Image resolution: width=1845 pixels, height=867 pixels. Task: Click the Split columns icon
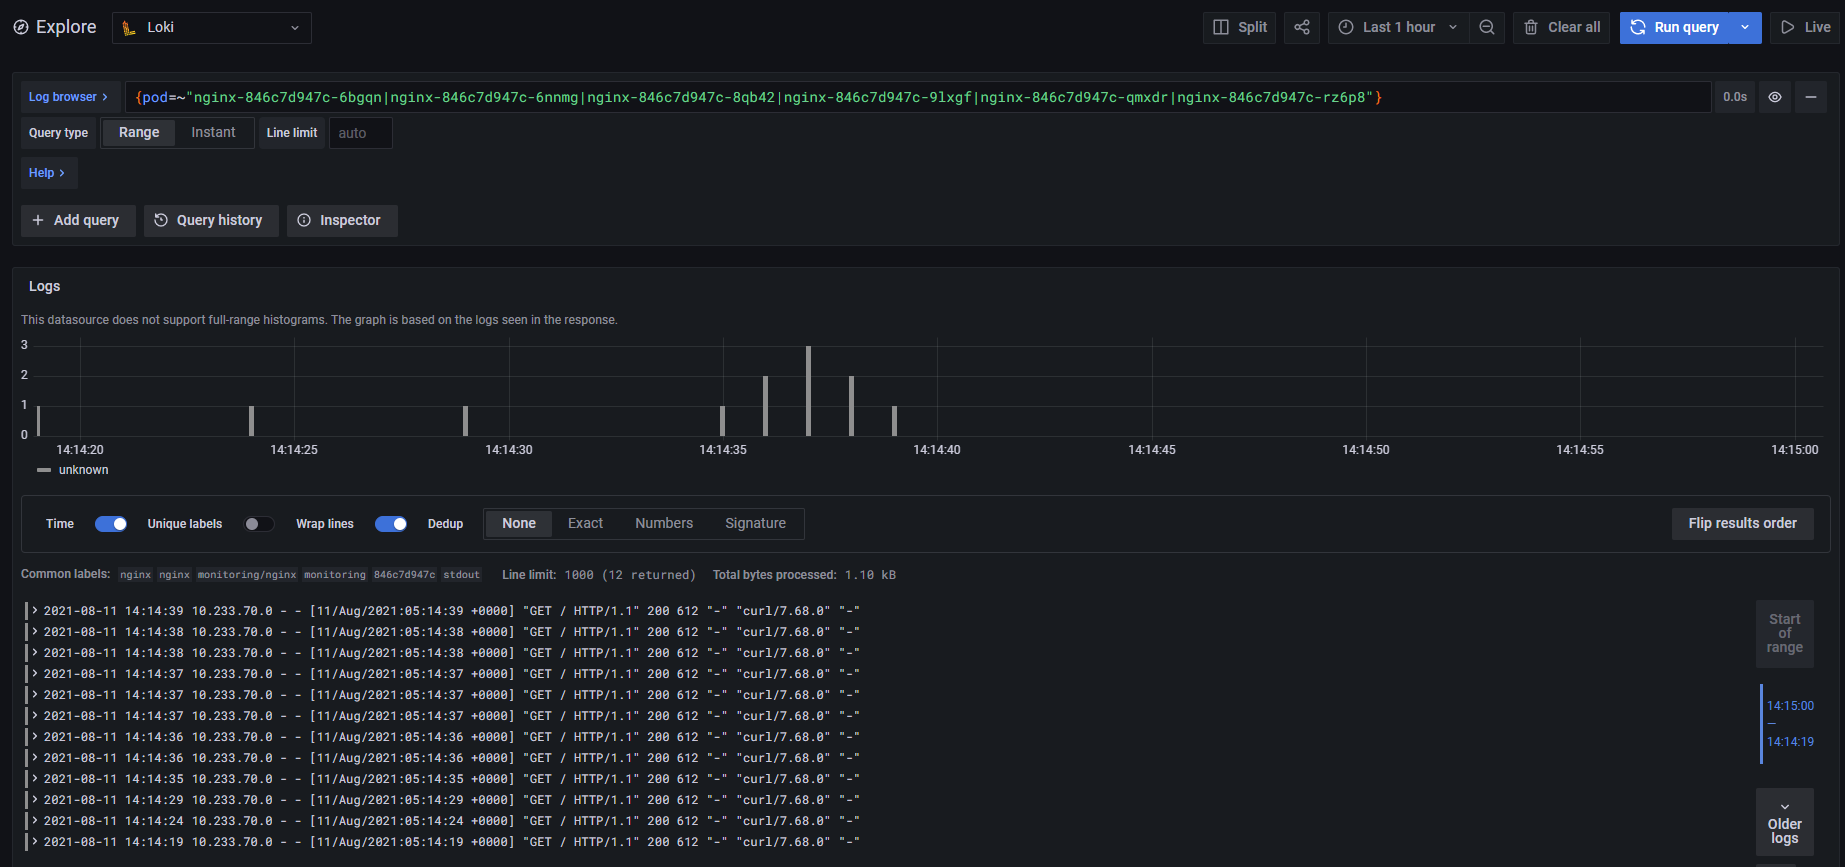[1221, 28]
